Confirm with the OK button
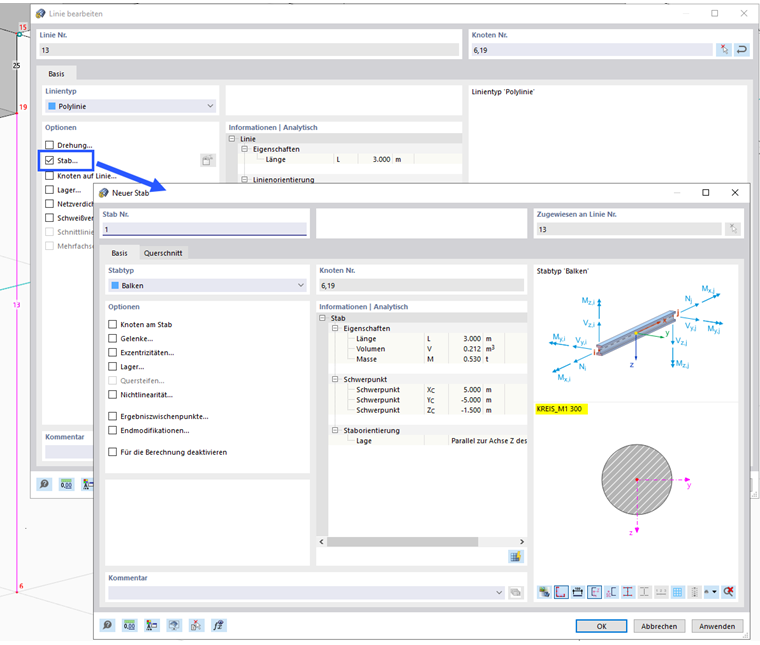The height and width of the screenshot is (645, 760). [601, 626]
